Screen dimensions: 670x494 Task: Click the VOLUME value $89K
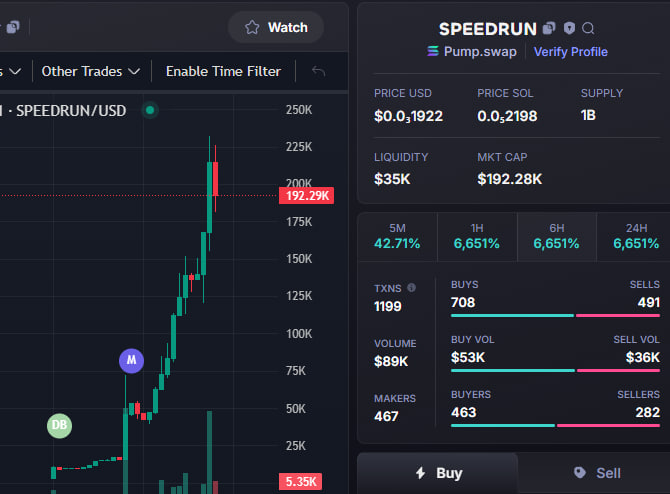[x=391, y=362]
